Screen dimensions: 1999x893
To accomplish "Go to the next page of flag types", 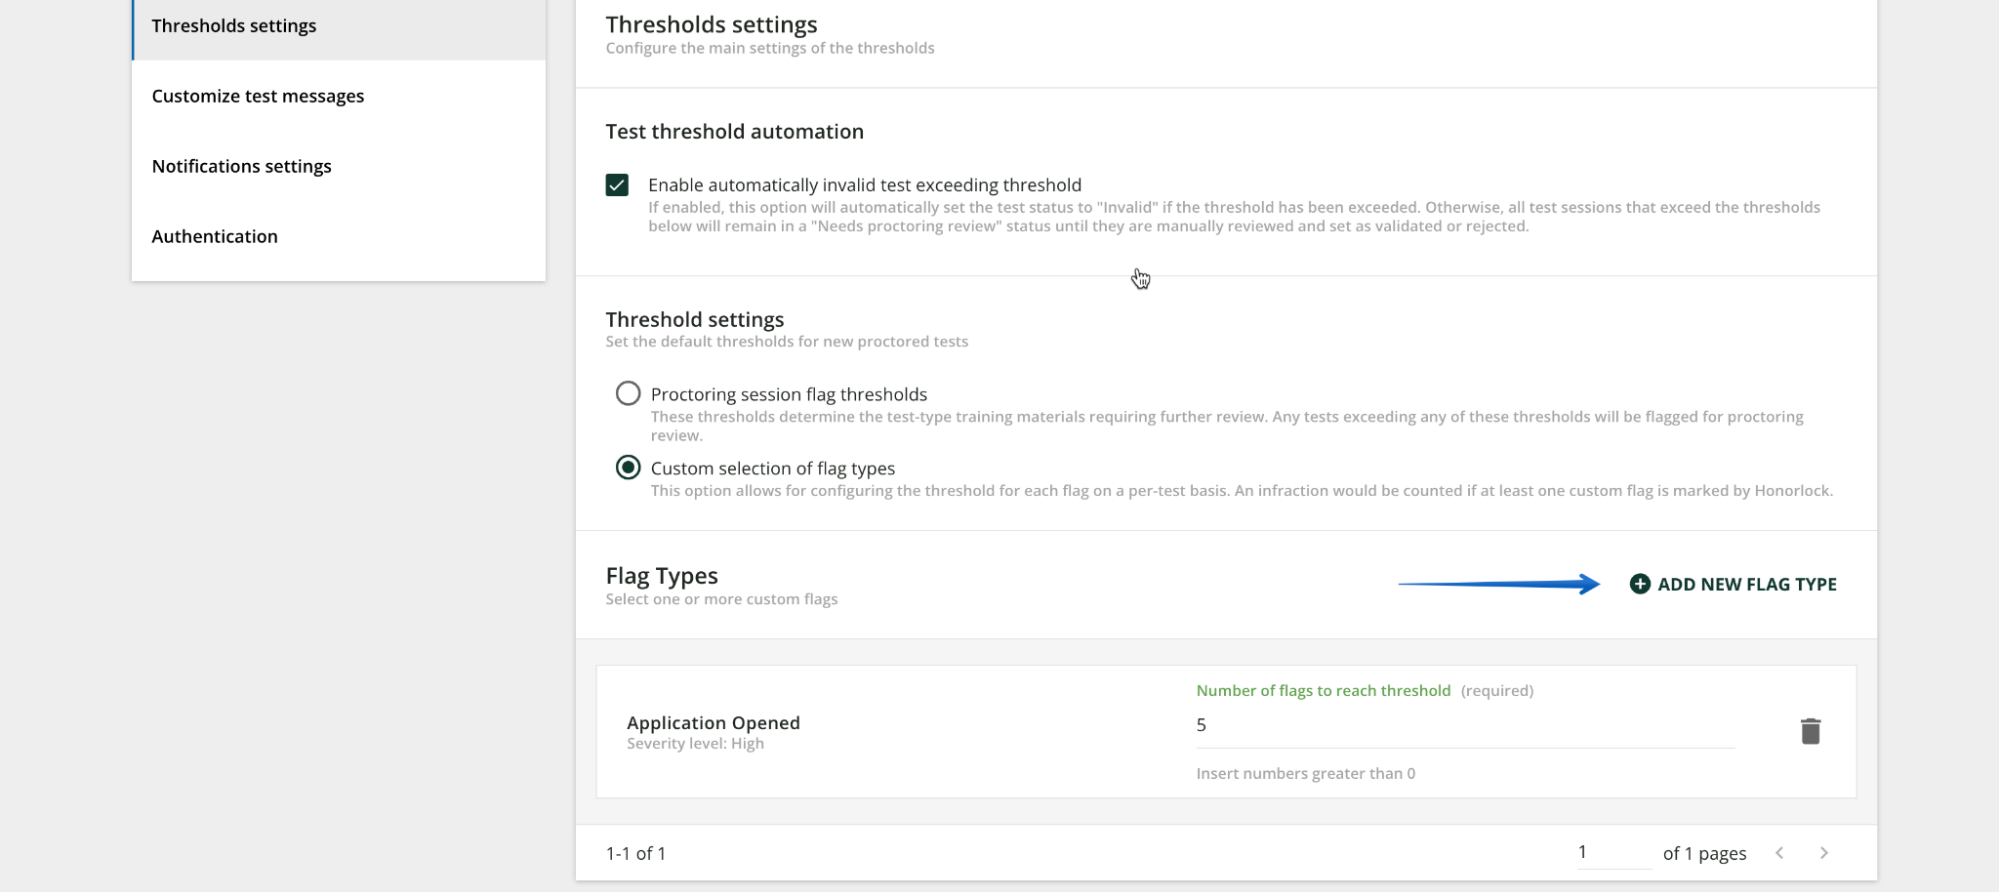I will coord(1824,853).
